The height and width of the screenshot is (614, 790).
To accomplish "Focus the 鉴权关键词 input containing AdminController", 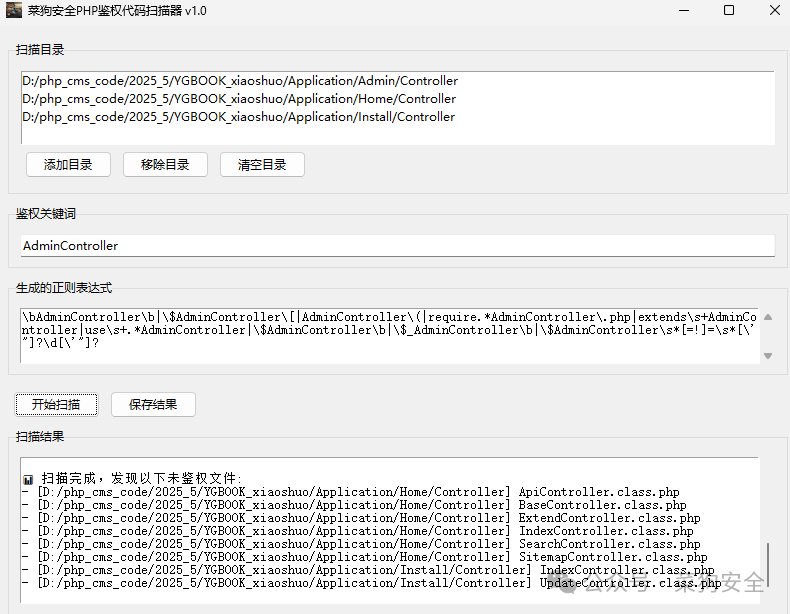I will pyautogui.click(x=398, y=246).
